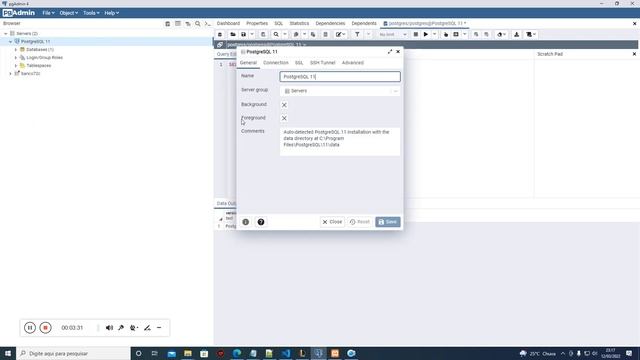The height and width of the screenshot is (360, 640).
Task: Open the Statistics tab
Action: click(x=299, y=24)
